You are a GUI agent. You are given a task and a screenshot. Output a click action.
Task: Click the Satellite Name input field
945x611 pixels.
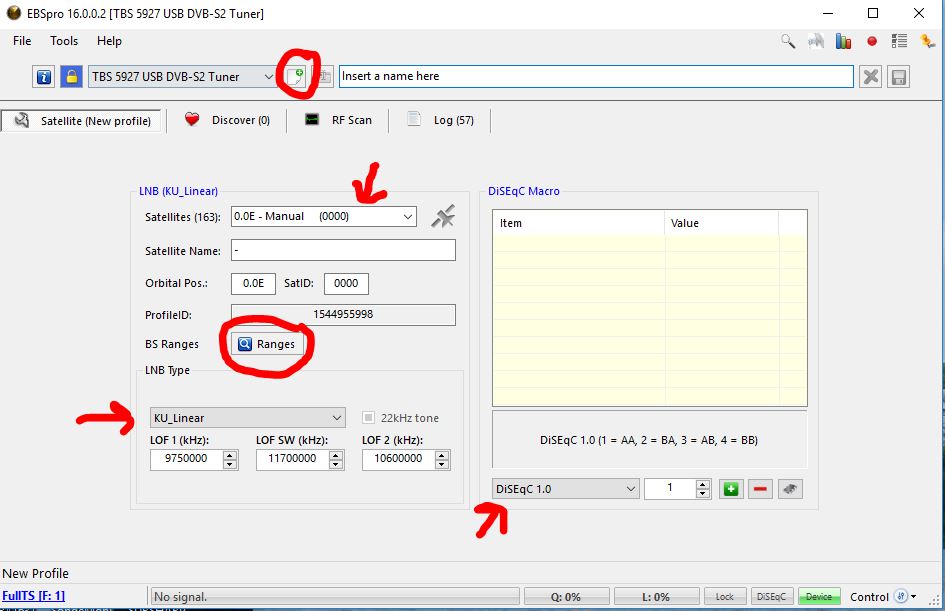[343, 250]
